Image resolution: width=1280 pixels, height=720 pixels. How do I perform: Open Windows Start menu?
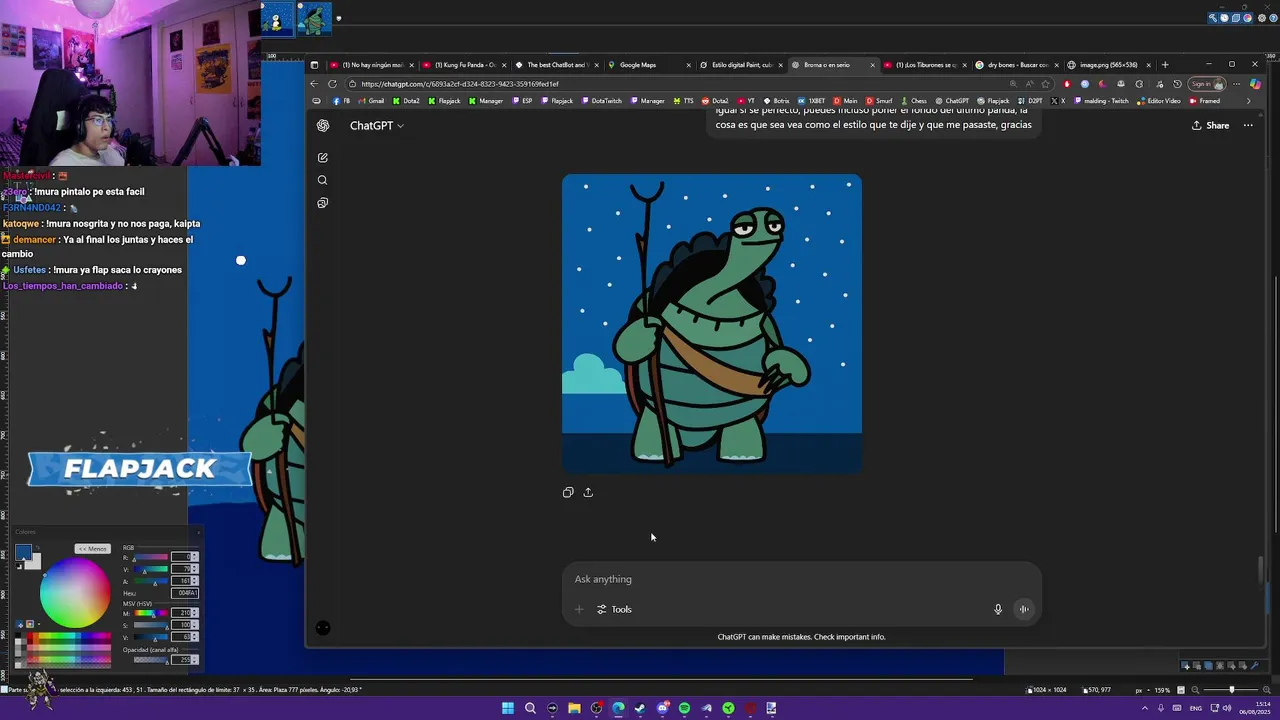click(508, 708)
